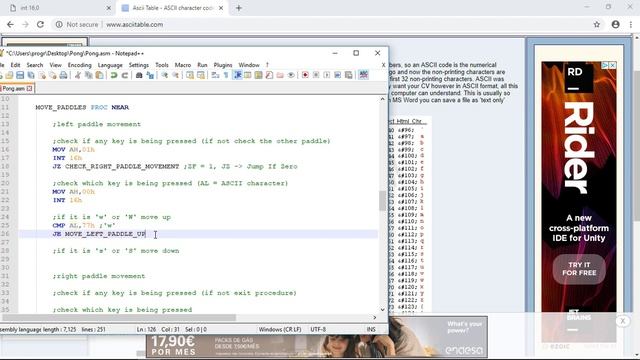
Task: Close the Rider ad with its X icon
Action: coord(612,65)
